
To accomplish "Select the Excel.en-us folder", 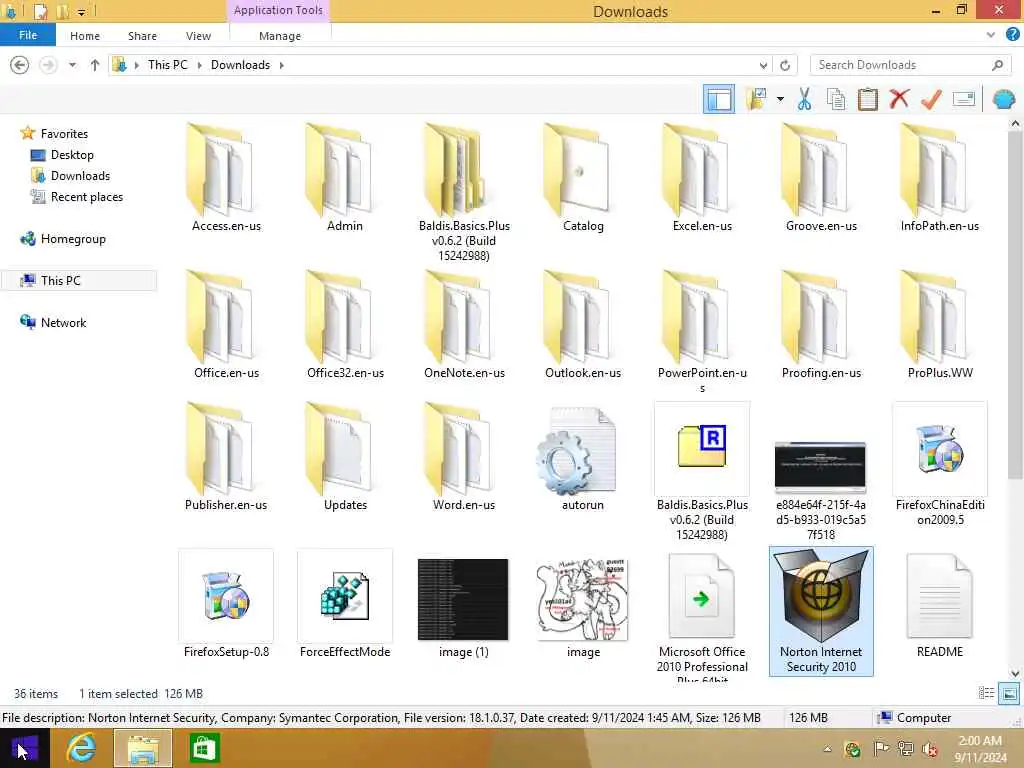I will [702, 178].
